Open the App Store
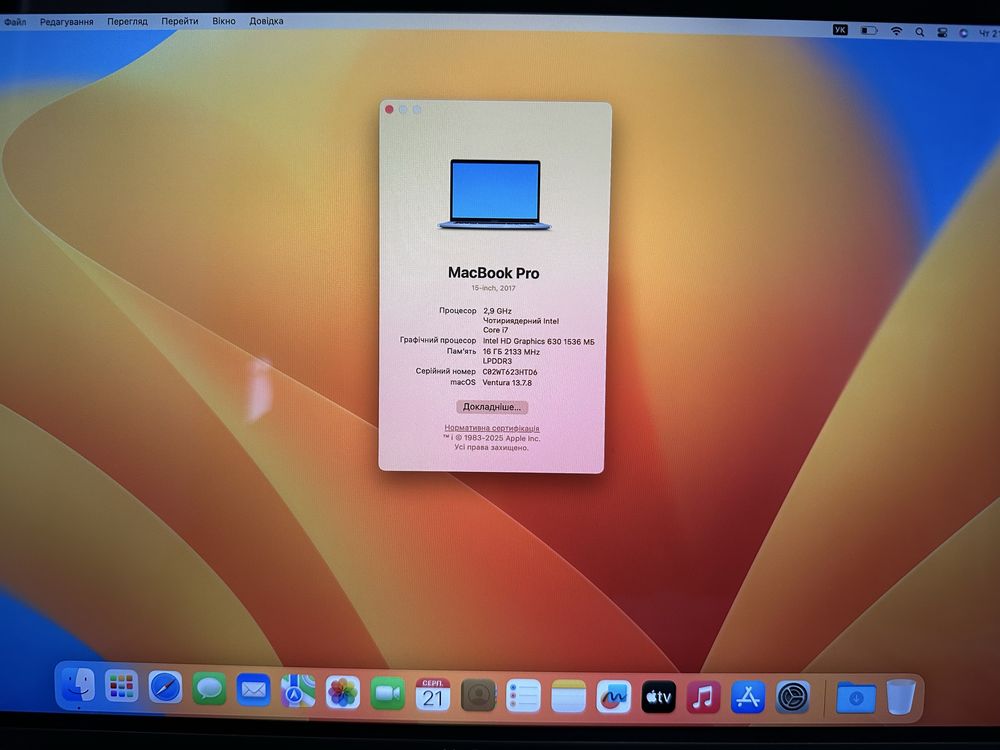The height and width of the screenshot is (750, 1000). point(747,697)
